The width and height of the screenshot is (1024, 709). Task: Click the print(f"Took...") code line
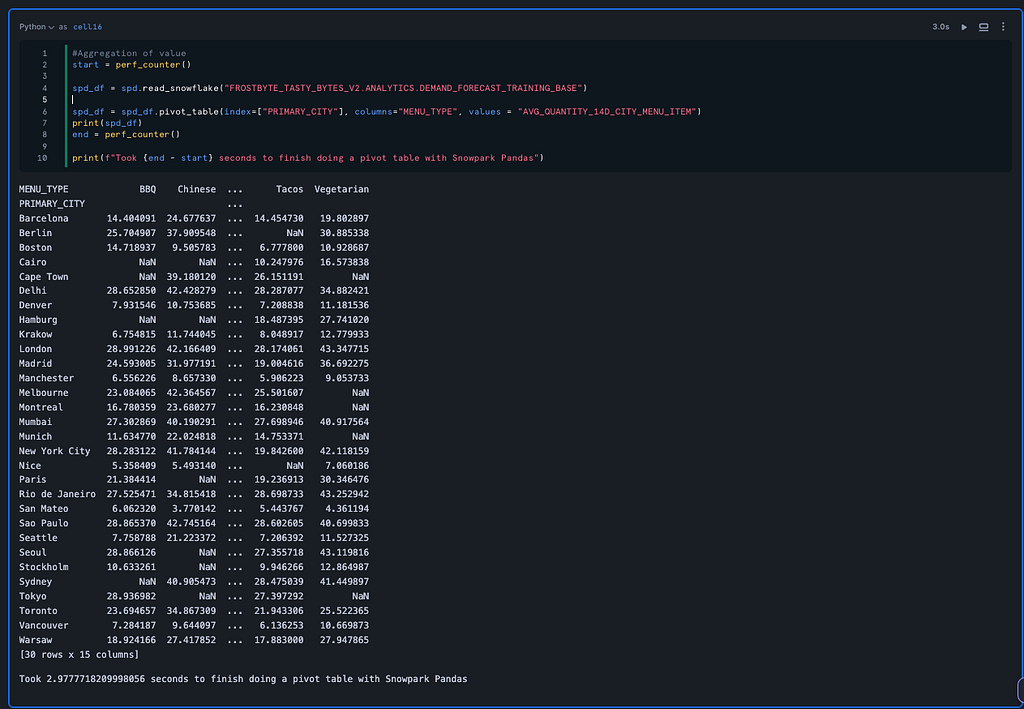coord(308,158)
